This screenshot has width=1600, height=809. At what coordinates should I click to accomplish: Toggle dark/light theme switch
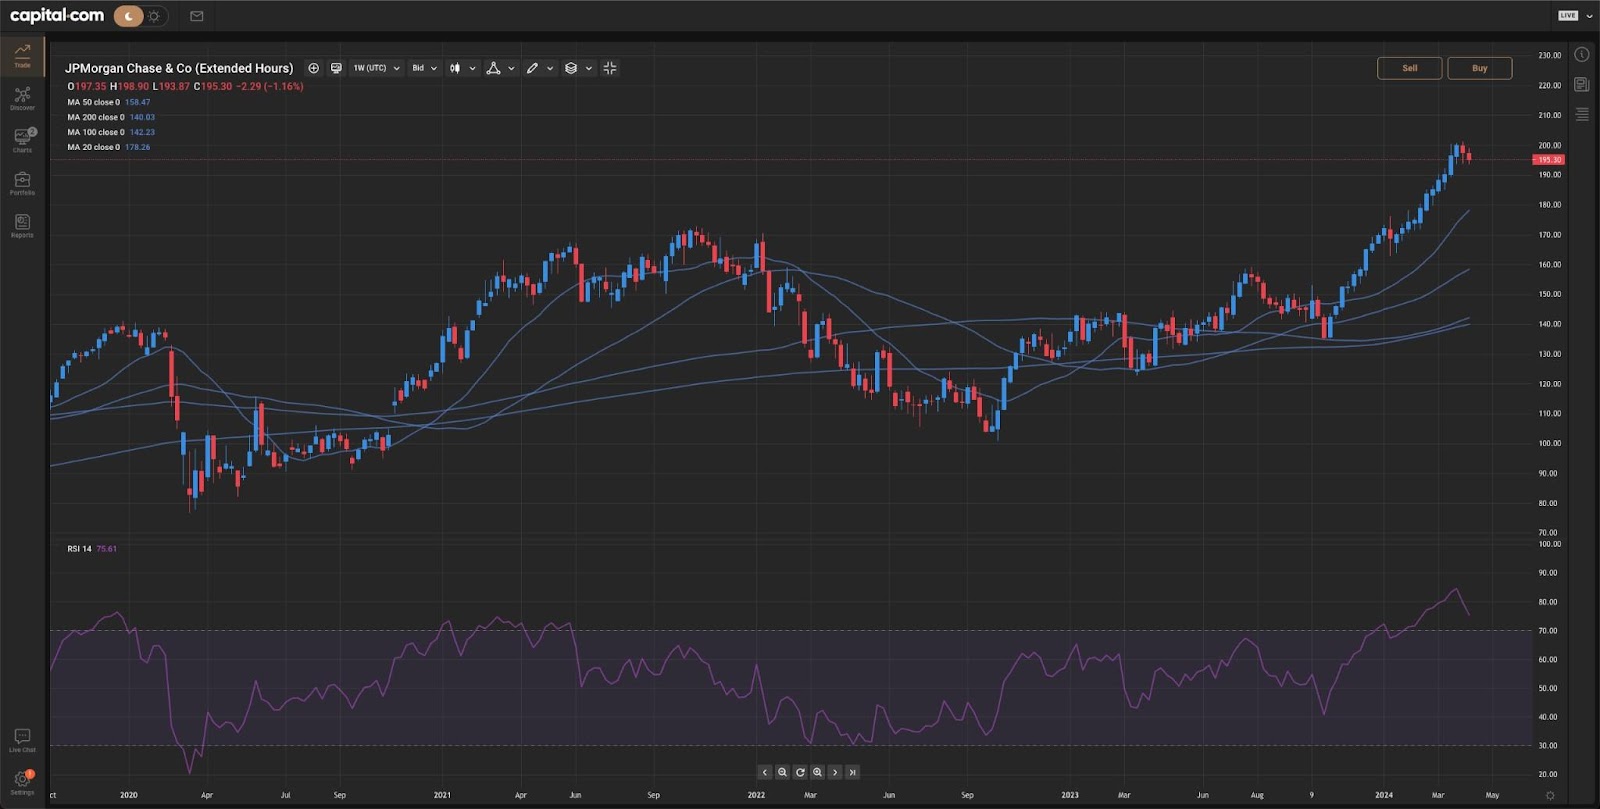point(141,16)
